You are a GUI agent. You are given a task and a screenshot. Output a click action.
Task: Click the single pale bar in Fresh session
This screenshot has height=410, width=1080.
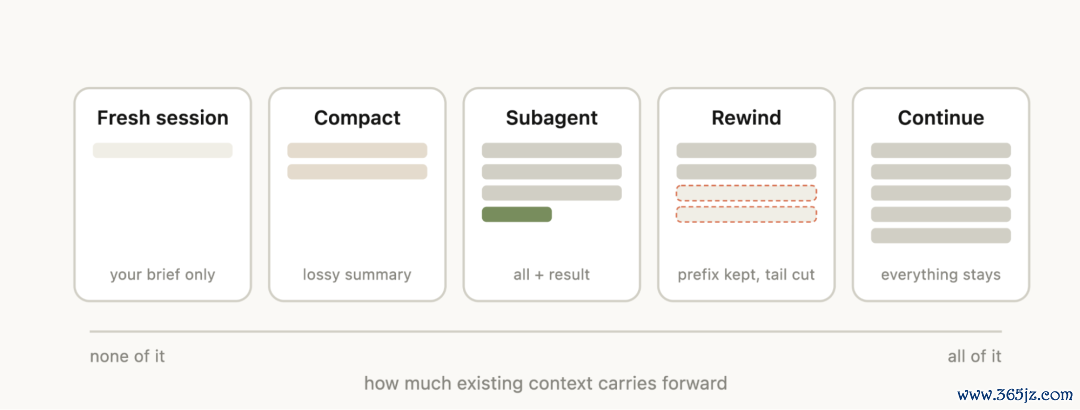[x=163, y=150]
